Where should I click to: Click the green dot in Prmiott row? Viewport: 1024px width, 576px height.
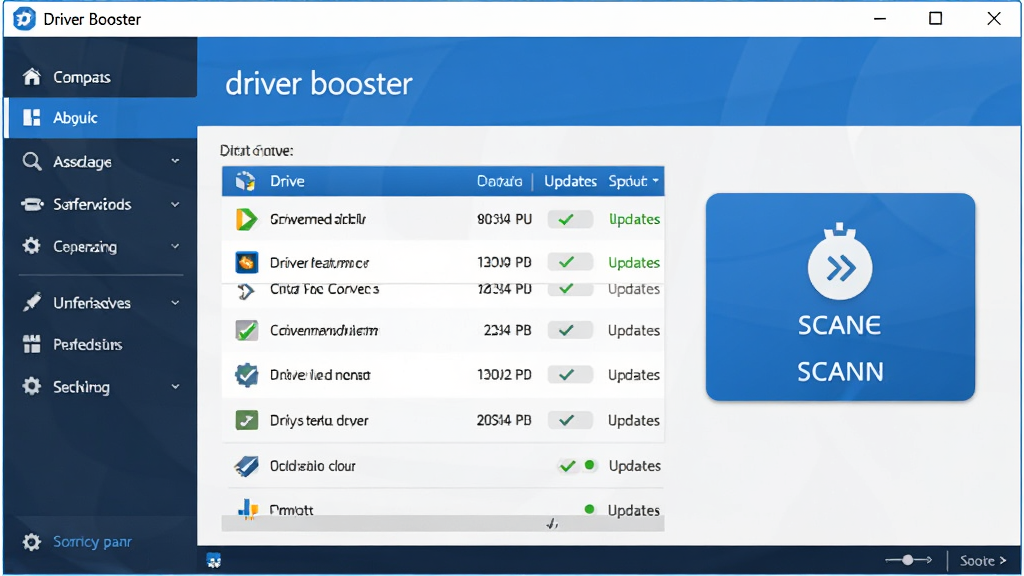589,509
